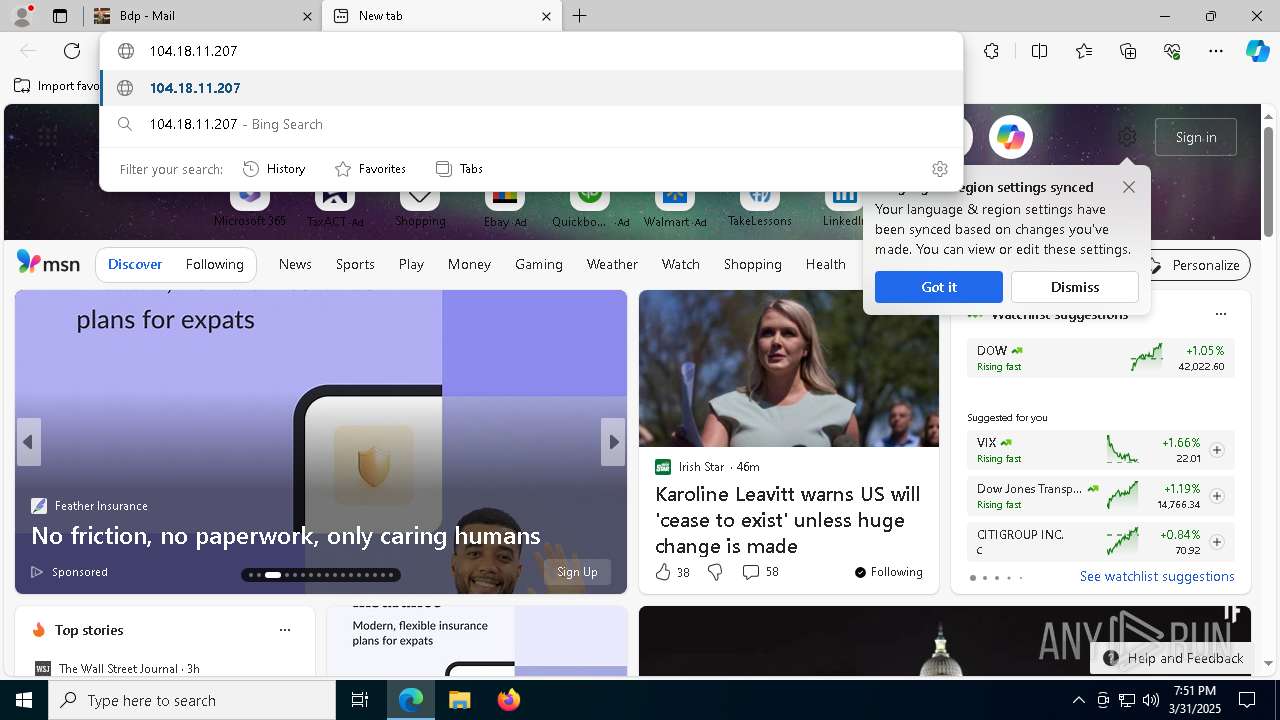This screenshot has height=720, width=1280.
Task: Open the Browser essentials heart icon
Action: click(x=1172, y=51)
